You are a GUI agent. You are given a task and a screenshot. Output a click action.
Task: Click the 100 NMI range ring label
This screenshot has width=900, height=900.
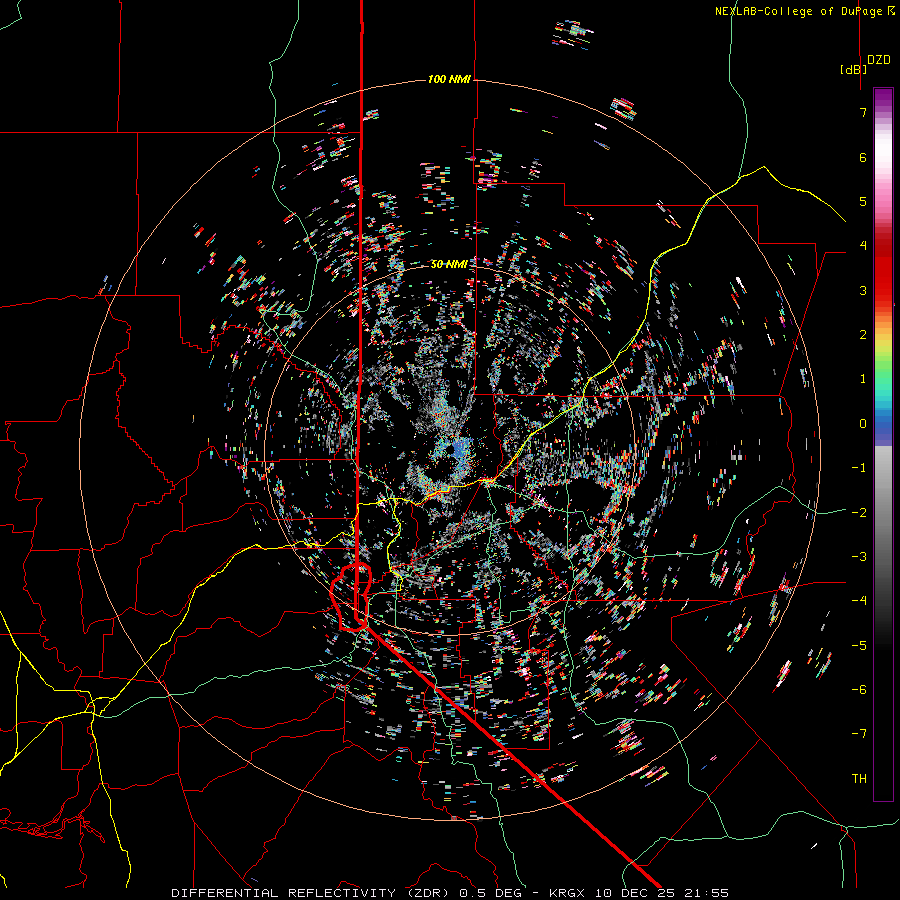[449, 79]
